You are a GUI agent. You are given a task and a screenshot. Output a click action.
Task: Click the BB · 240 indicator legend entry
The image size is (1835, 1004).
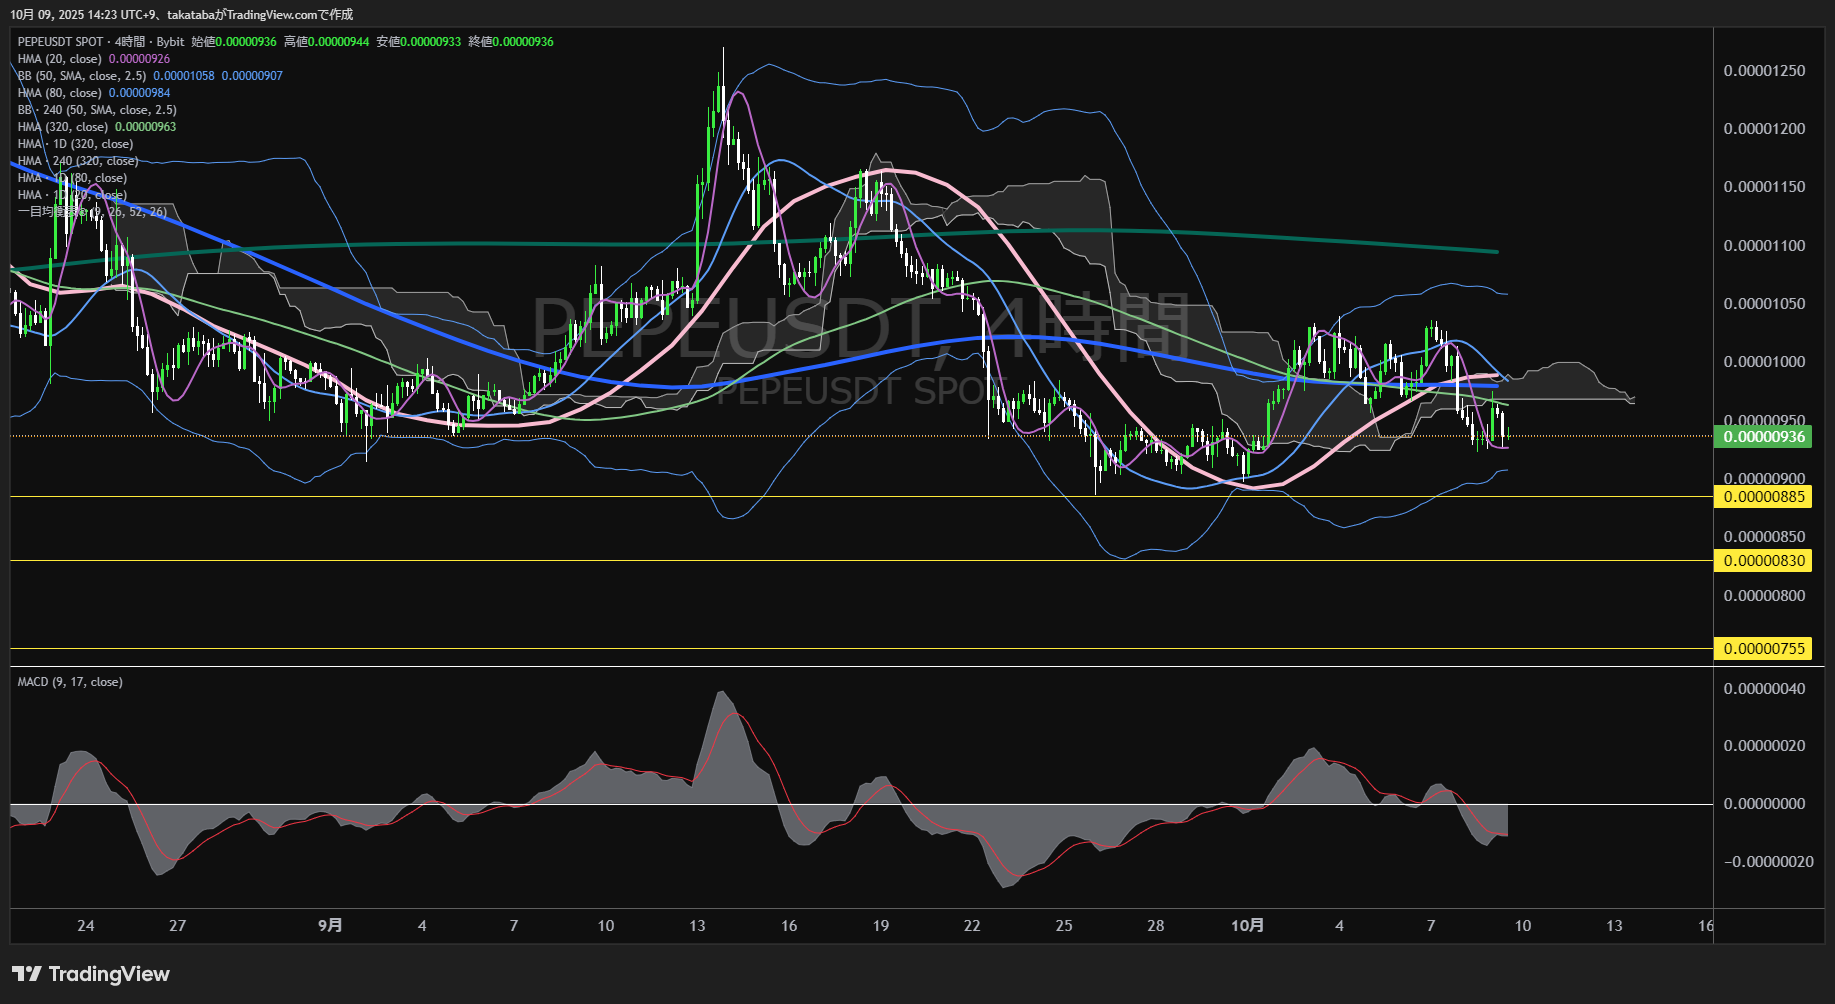96,110
